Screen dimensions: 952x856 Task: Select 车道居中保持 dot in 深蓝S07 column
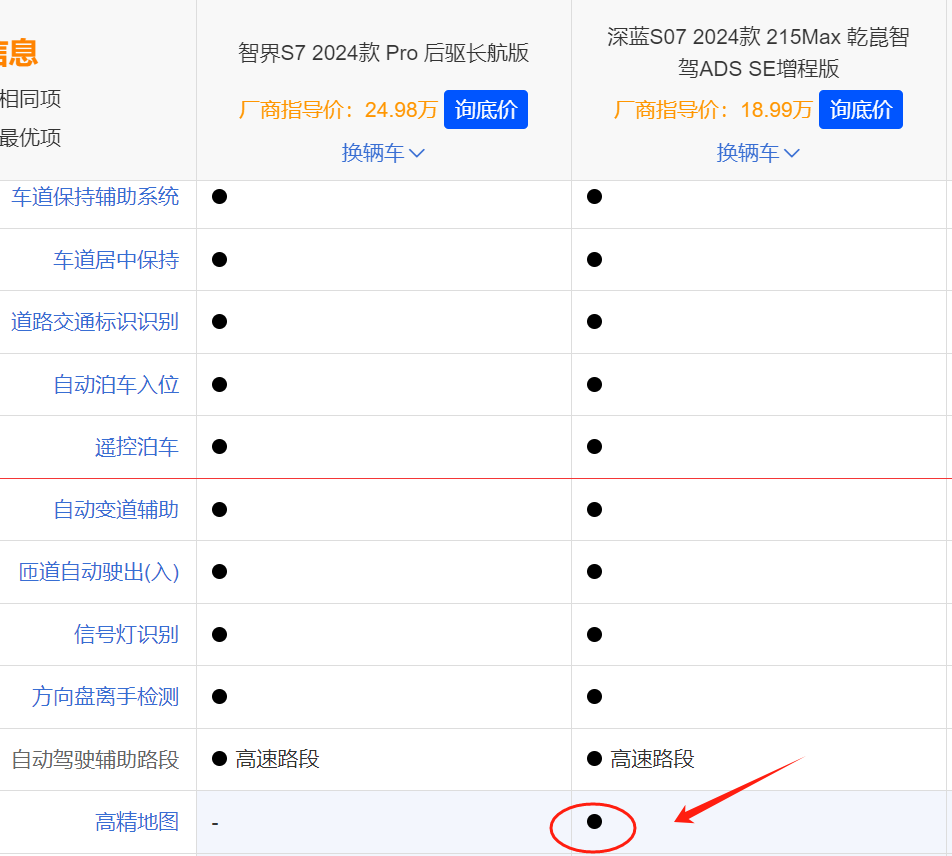[594, 260]
